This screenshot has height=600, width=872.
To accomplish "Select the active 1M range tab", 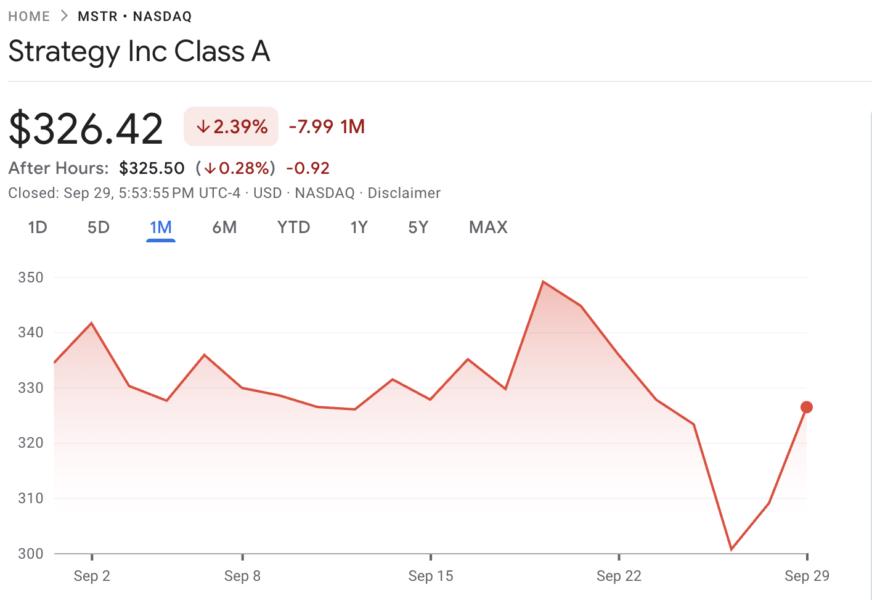I will click(160, 227).
